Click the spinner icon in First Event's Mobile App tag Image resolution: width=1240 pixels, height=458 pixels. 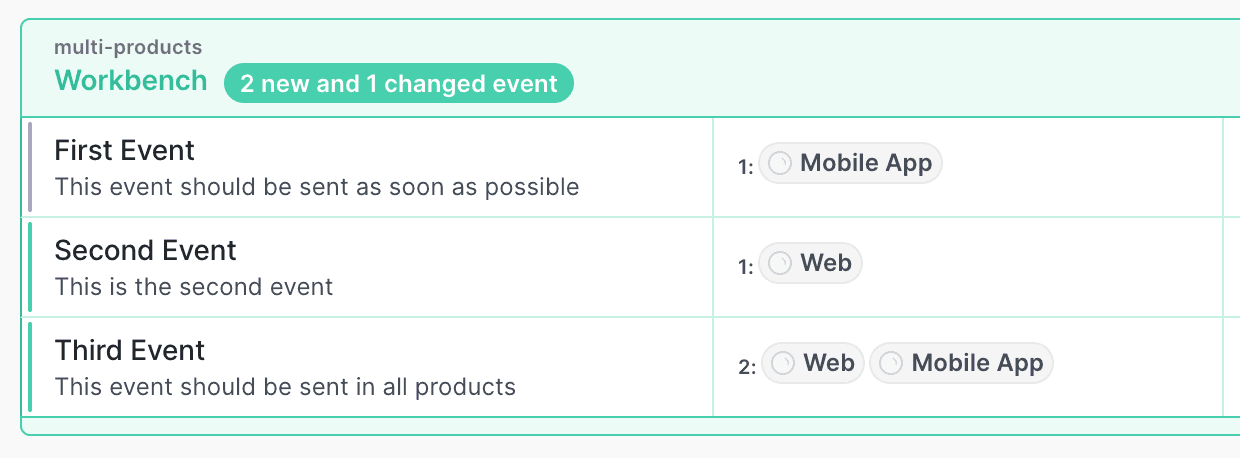click(780, 164)
